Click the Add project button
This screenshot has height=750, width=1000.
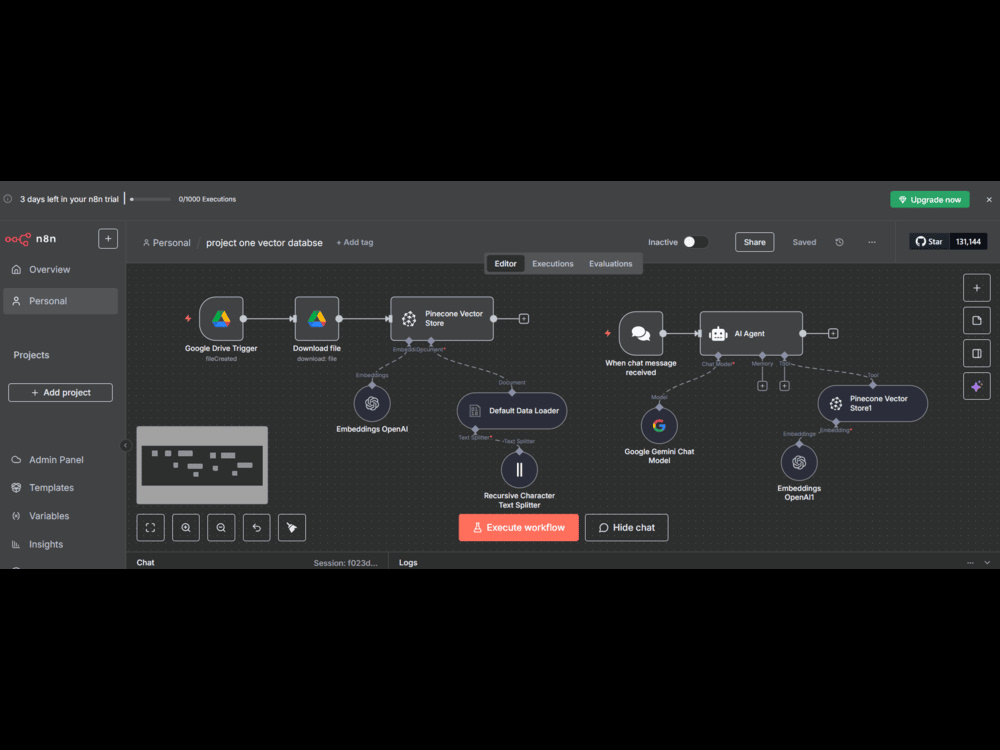point(61,392)
